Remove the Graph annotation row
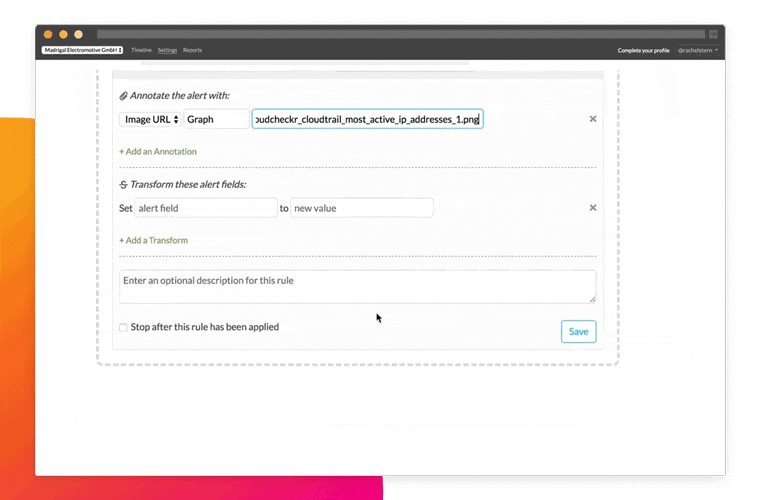The image size is (760, 500). click(x=593, y=119)
